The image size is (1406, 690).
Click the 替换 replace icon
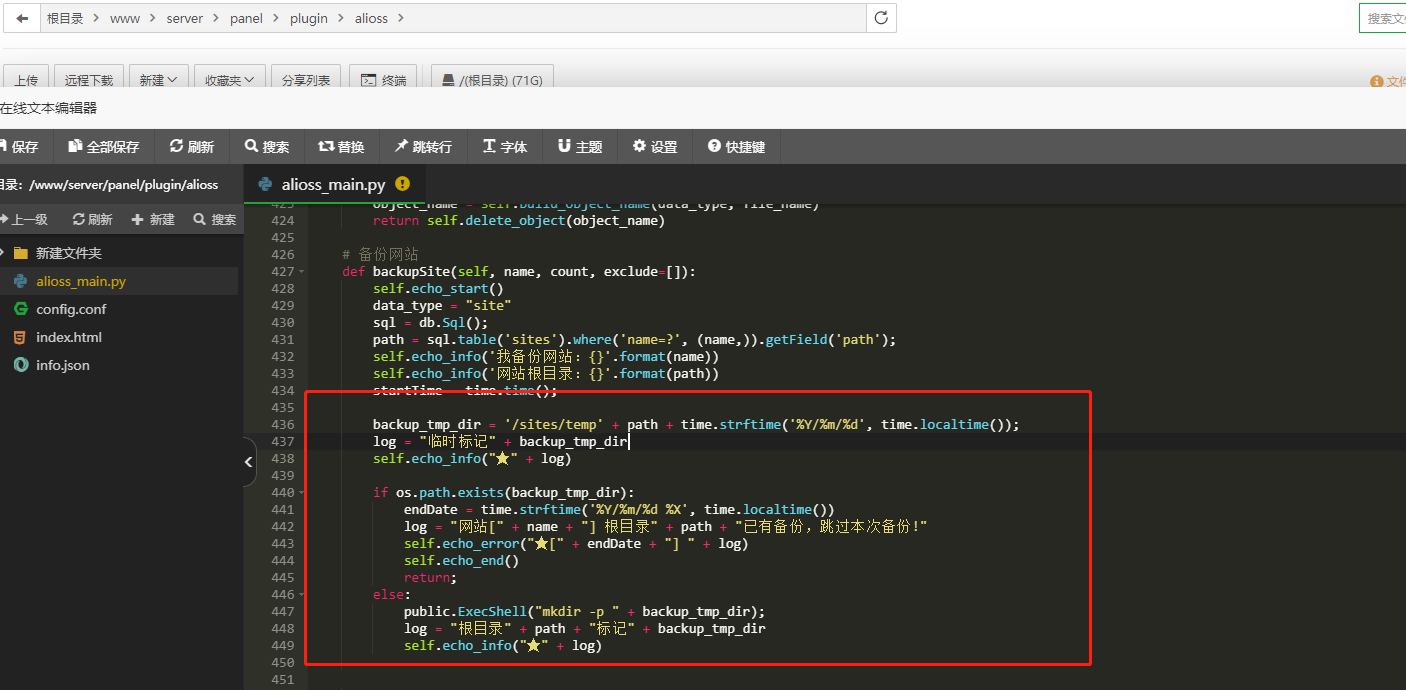coord(326,146)
